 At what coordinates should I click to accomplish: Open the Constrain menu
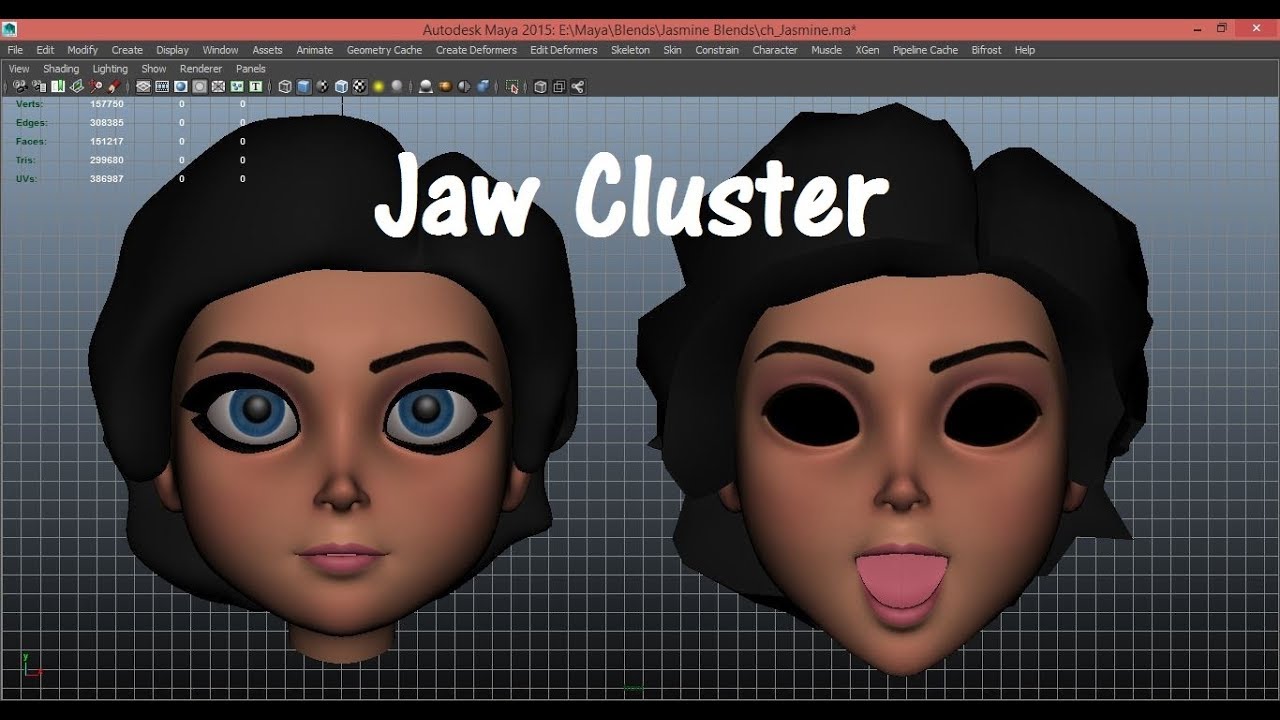(717, 50)
